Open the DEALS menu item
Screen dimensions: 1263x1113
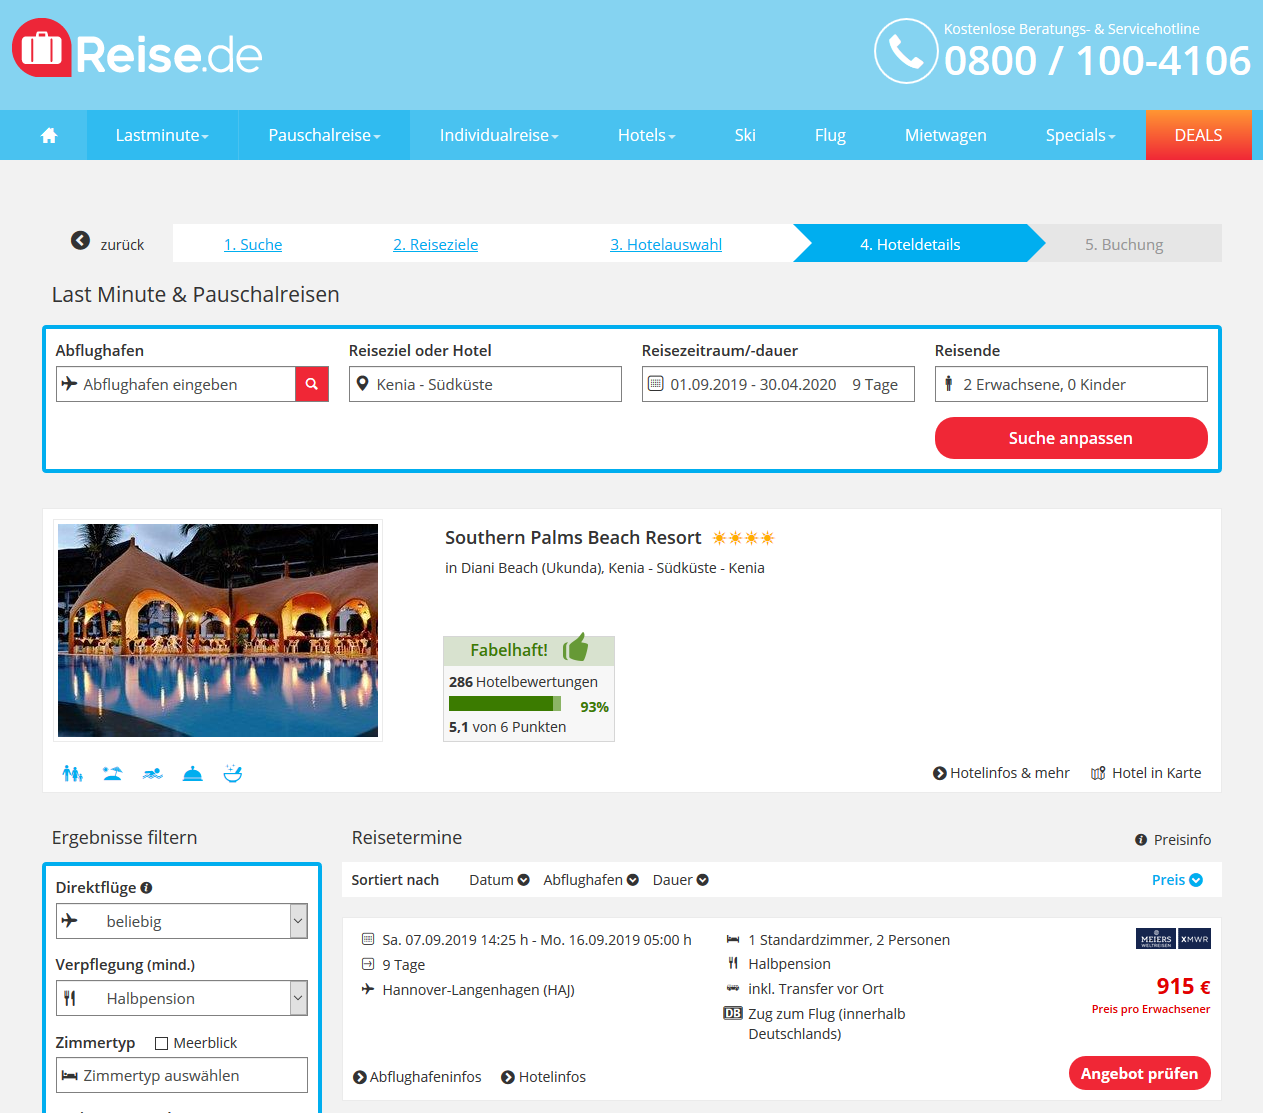click(1198, 135)
